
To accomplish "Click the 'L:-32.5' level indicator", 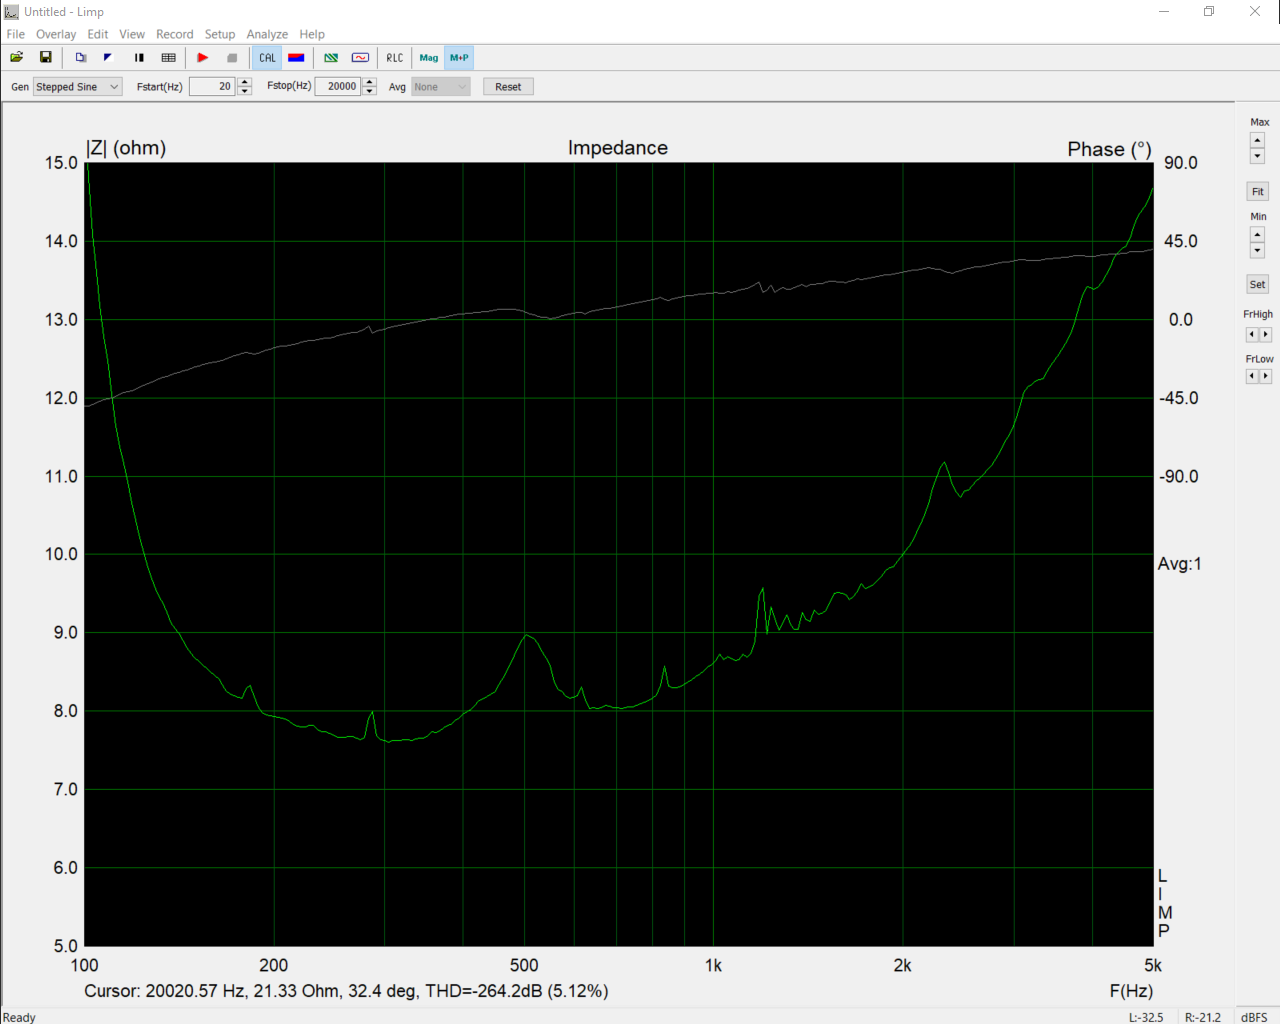I will 1146,1017.
